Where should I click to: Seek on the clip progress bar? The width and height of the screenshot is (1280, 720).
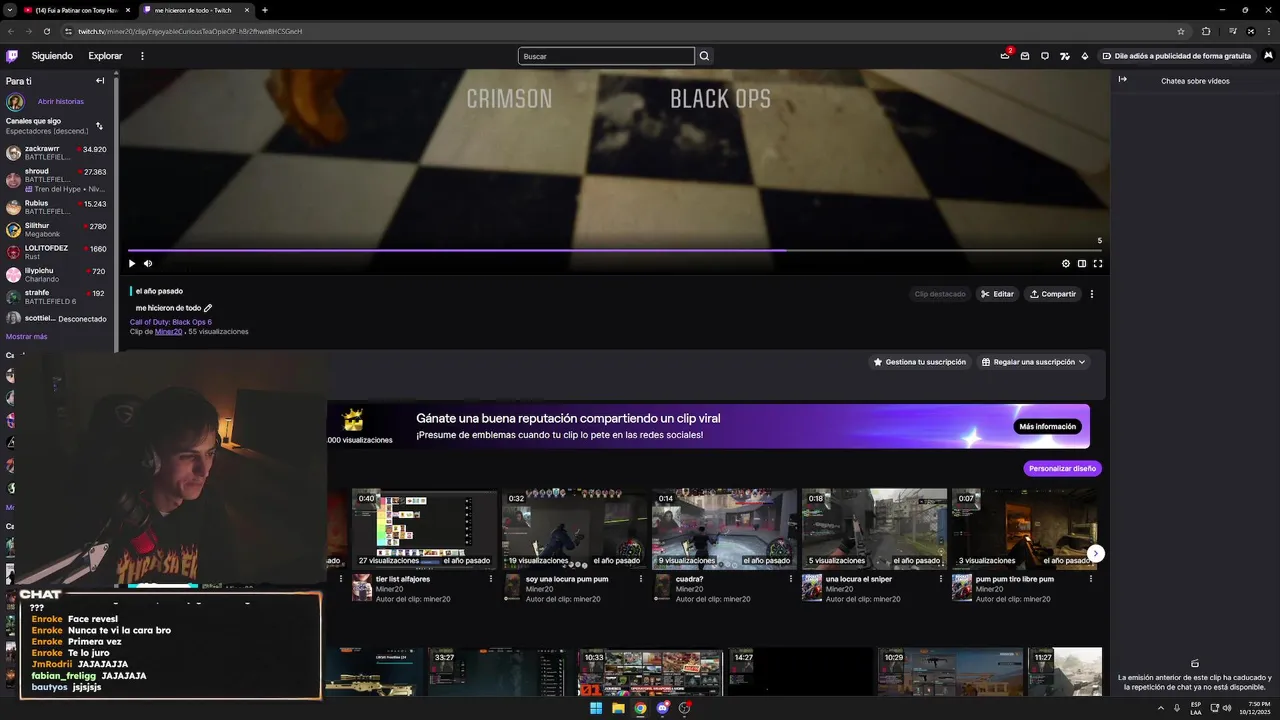point(615,251)
